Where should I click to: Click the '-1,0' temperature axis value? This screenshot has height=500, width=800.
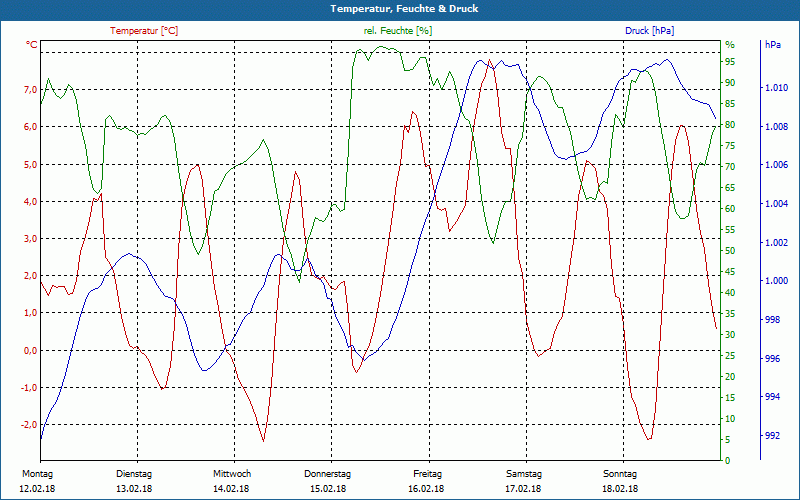tap(29, 388)
